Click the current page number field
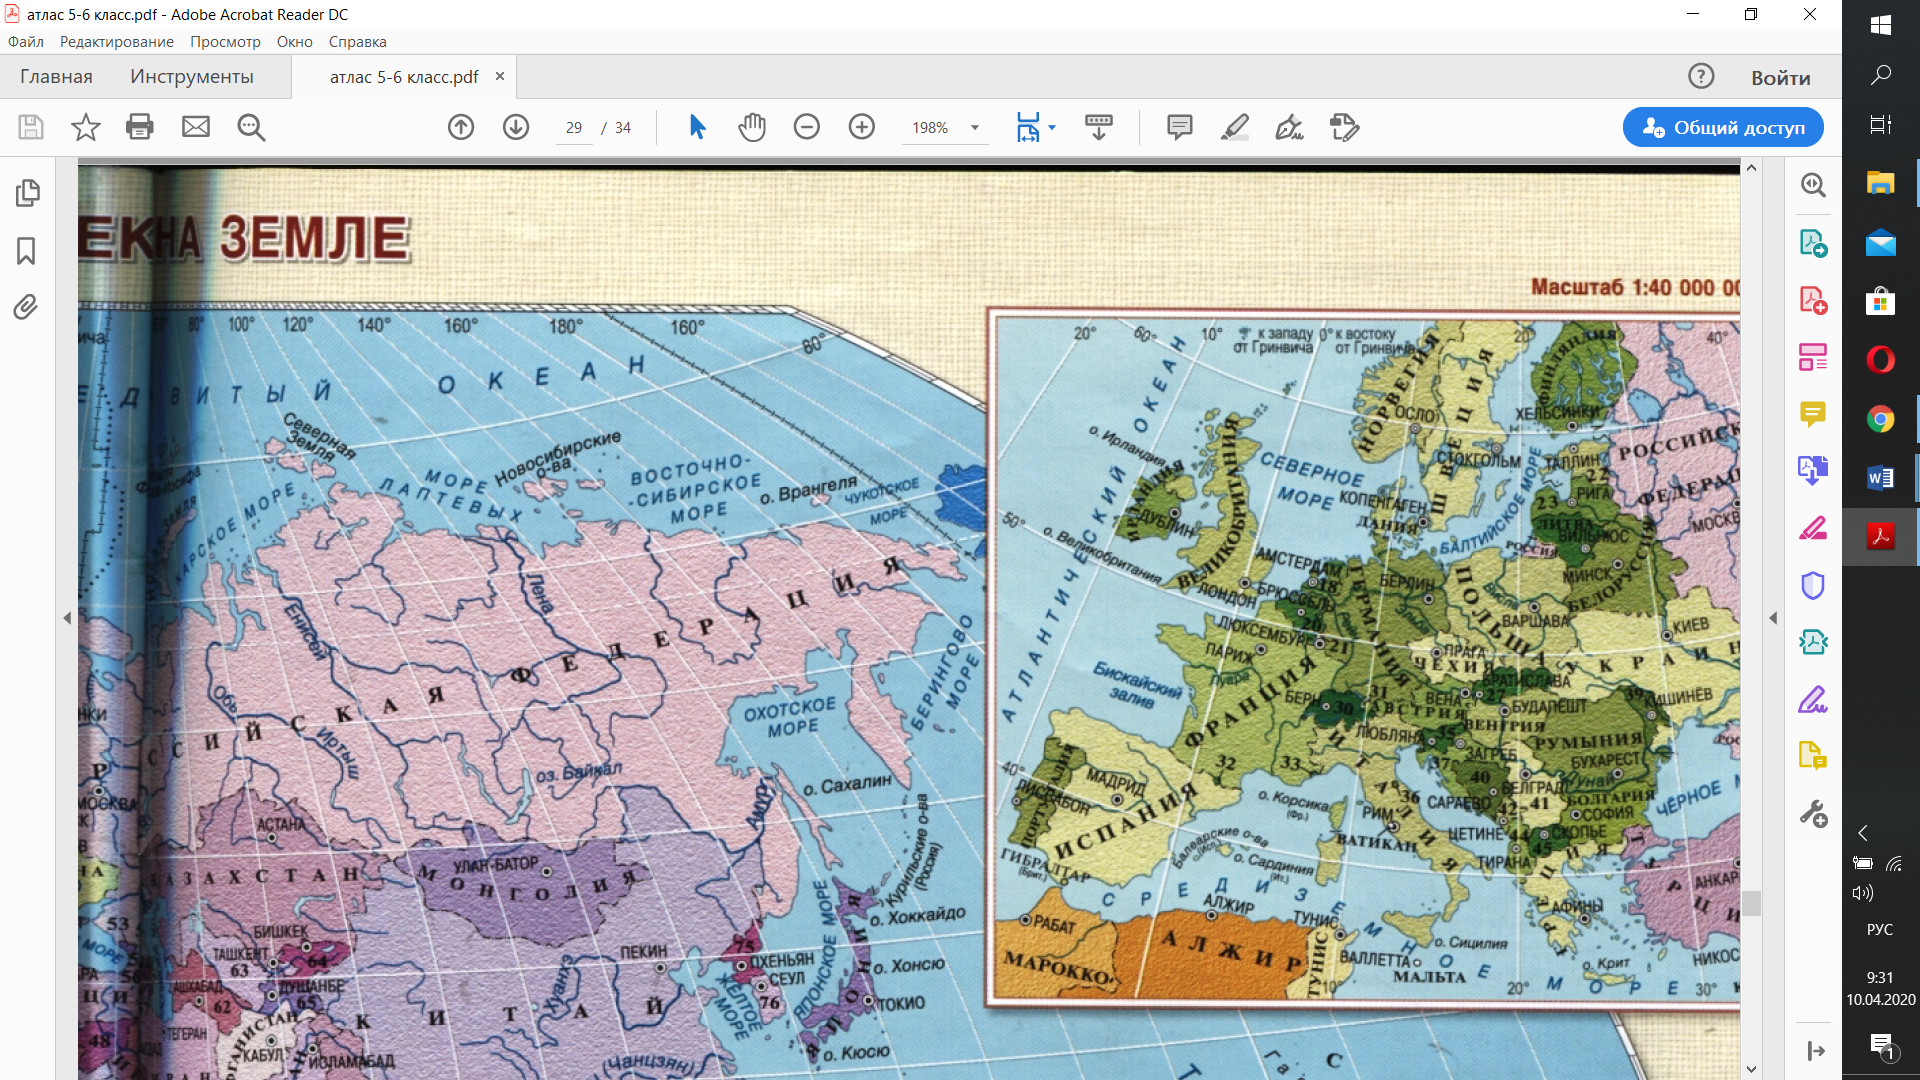Image resolution: width=1920 pixels, height=1080 pixels. click(x=574, y=128)
